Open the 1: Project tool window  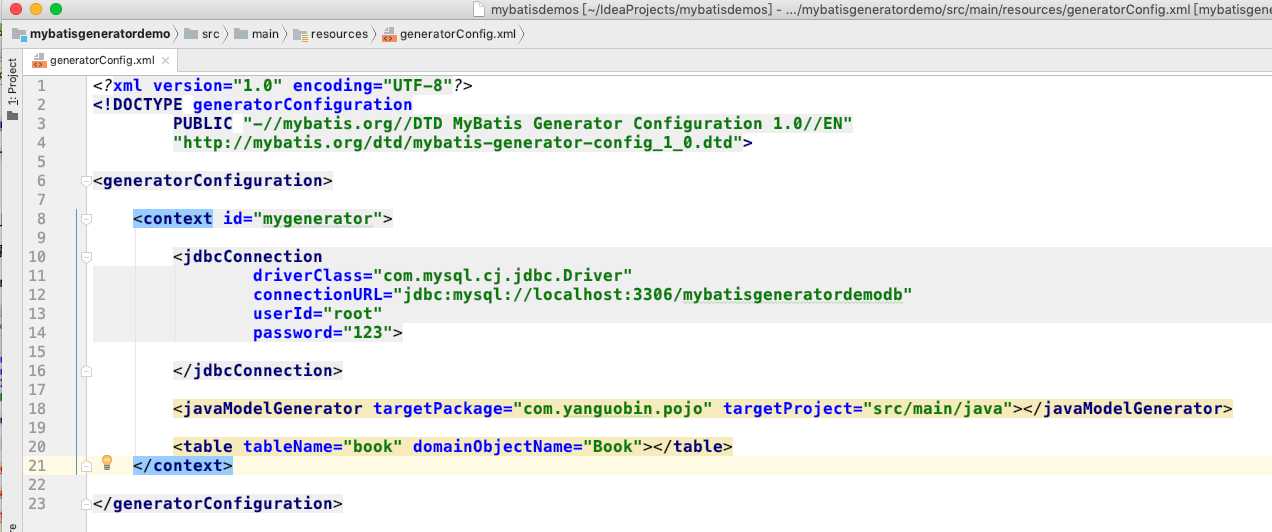[x=12, y=90]
